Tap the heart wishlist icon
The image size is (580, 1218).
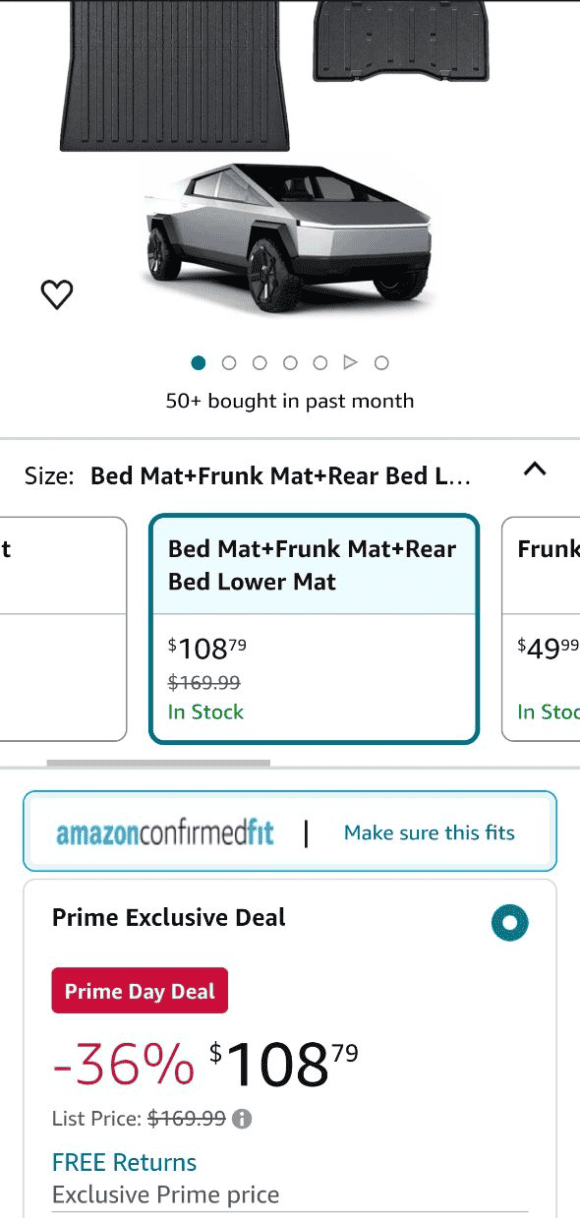point(57,294)
